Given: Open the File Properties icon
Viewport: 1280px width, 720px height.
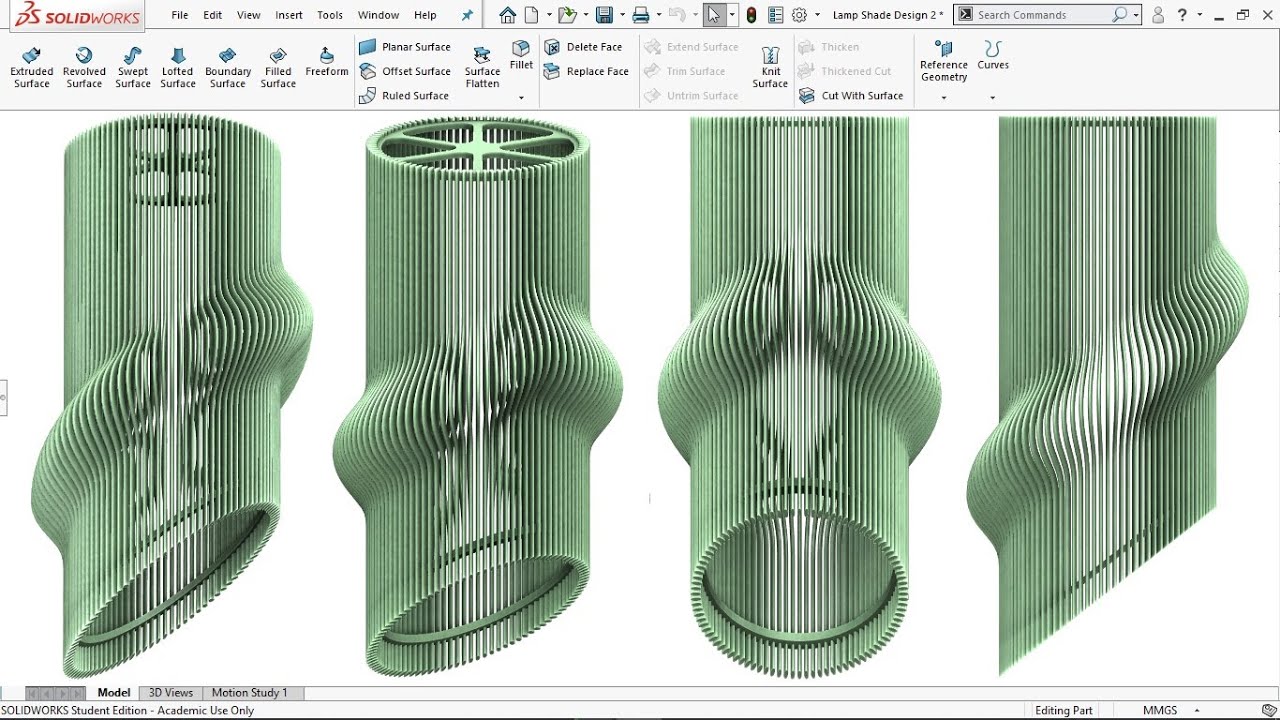Looking at the screenshot, I should (x=776, y=15).
